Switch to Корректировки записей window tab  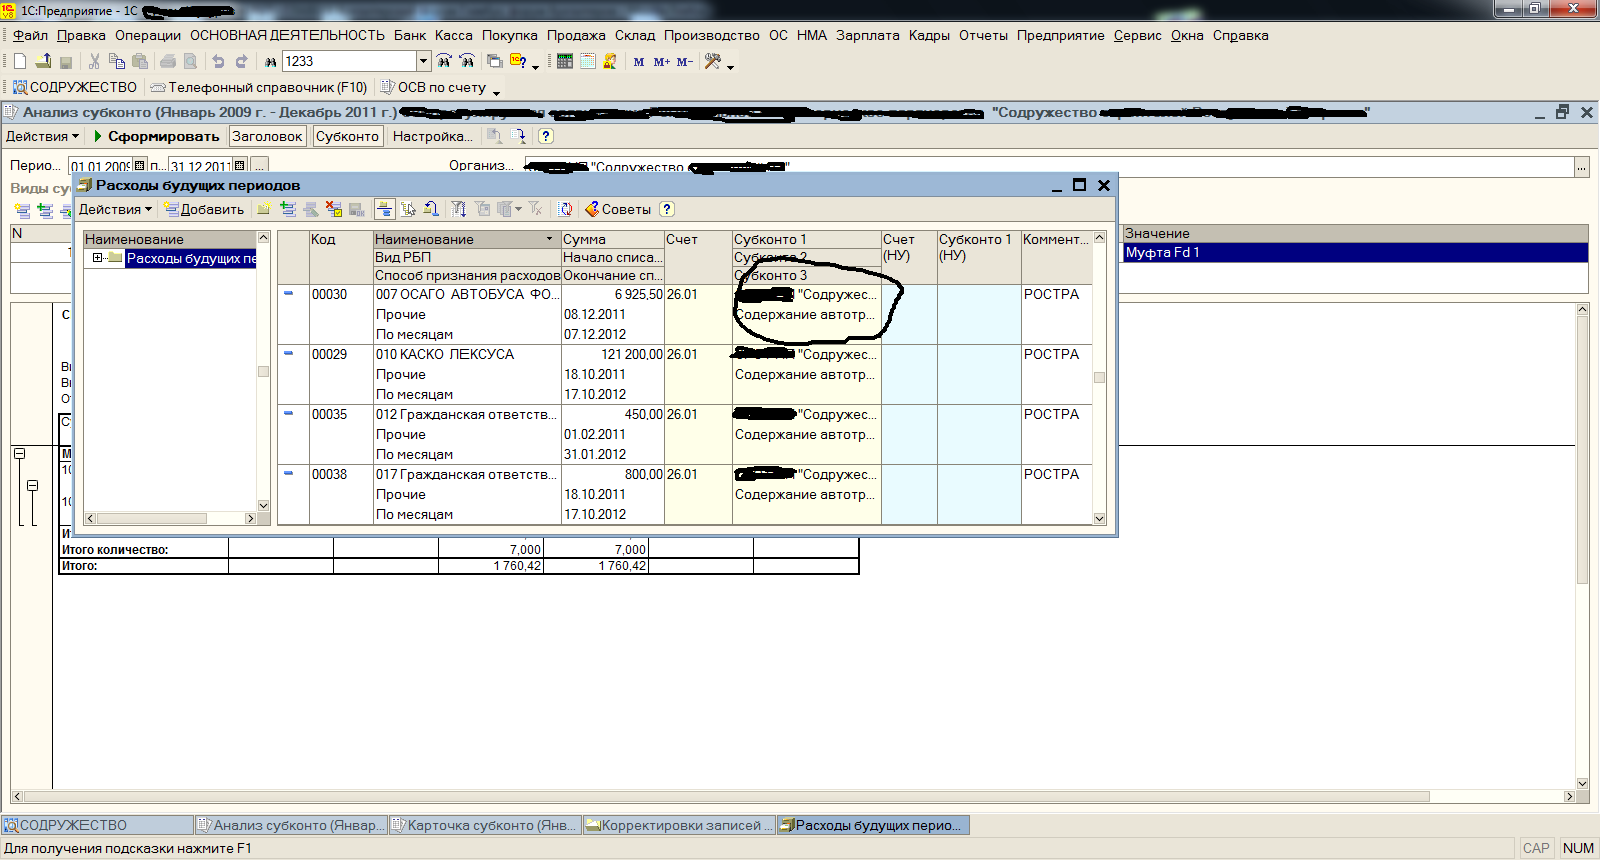click(679, 825)
